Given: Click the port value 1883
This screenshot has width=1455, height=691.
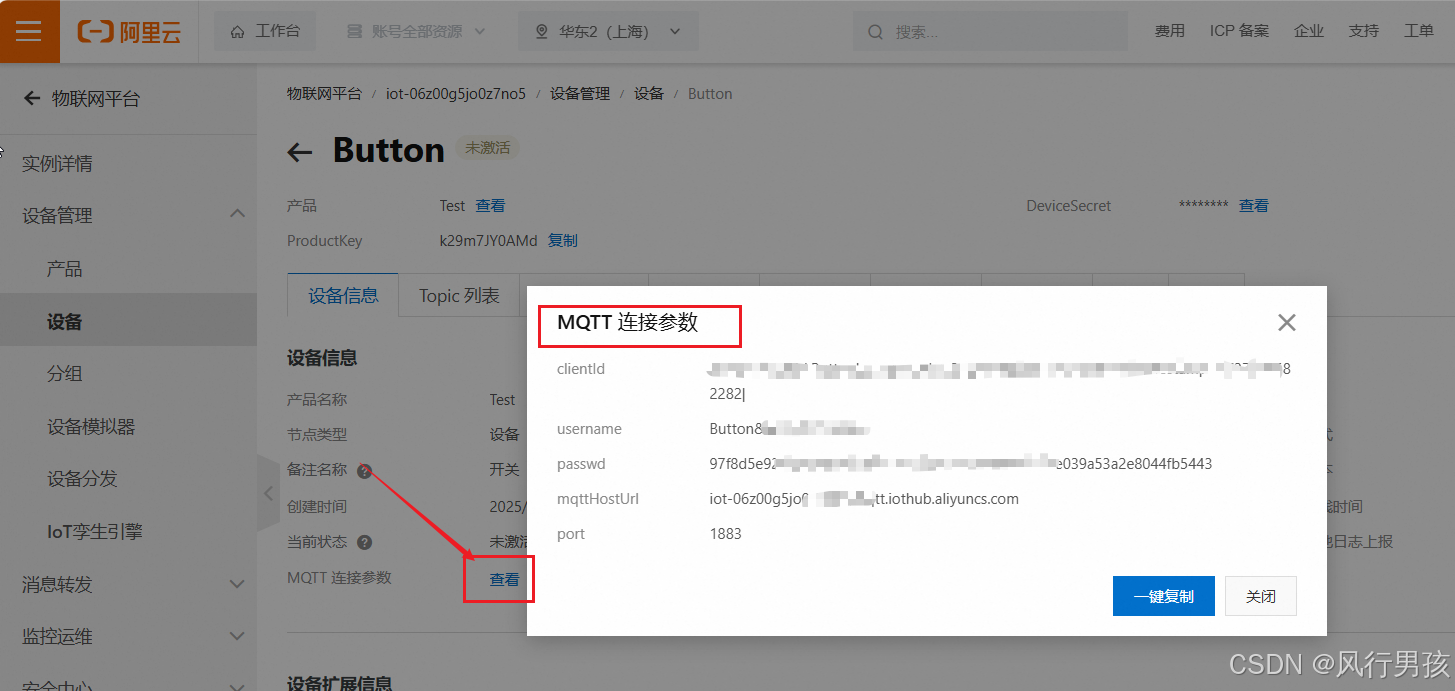Looking at the screenshot, I should 726,534.
